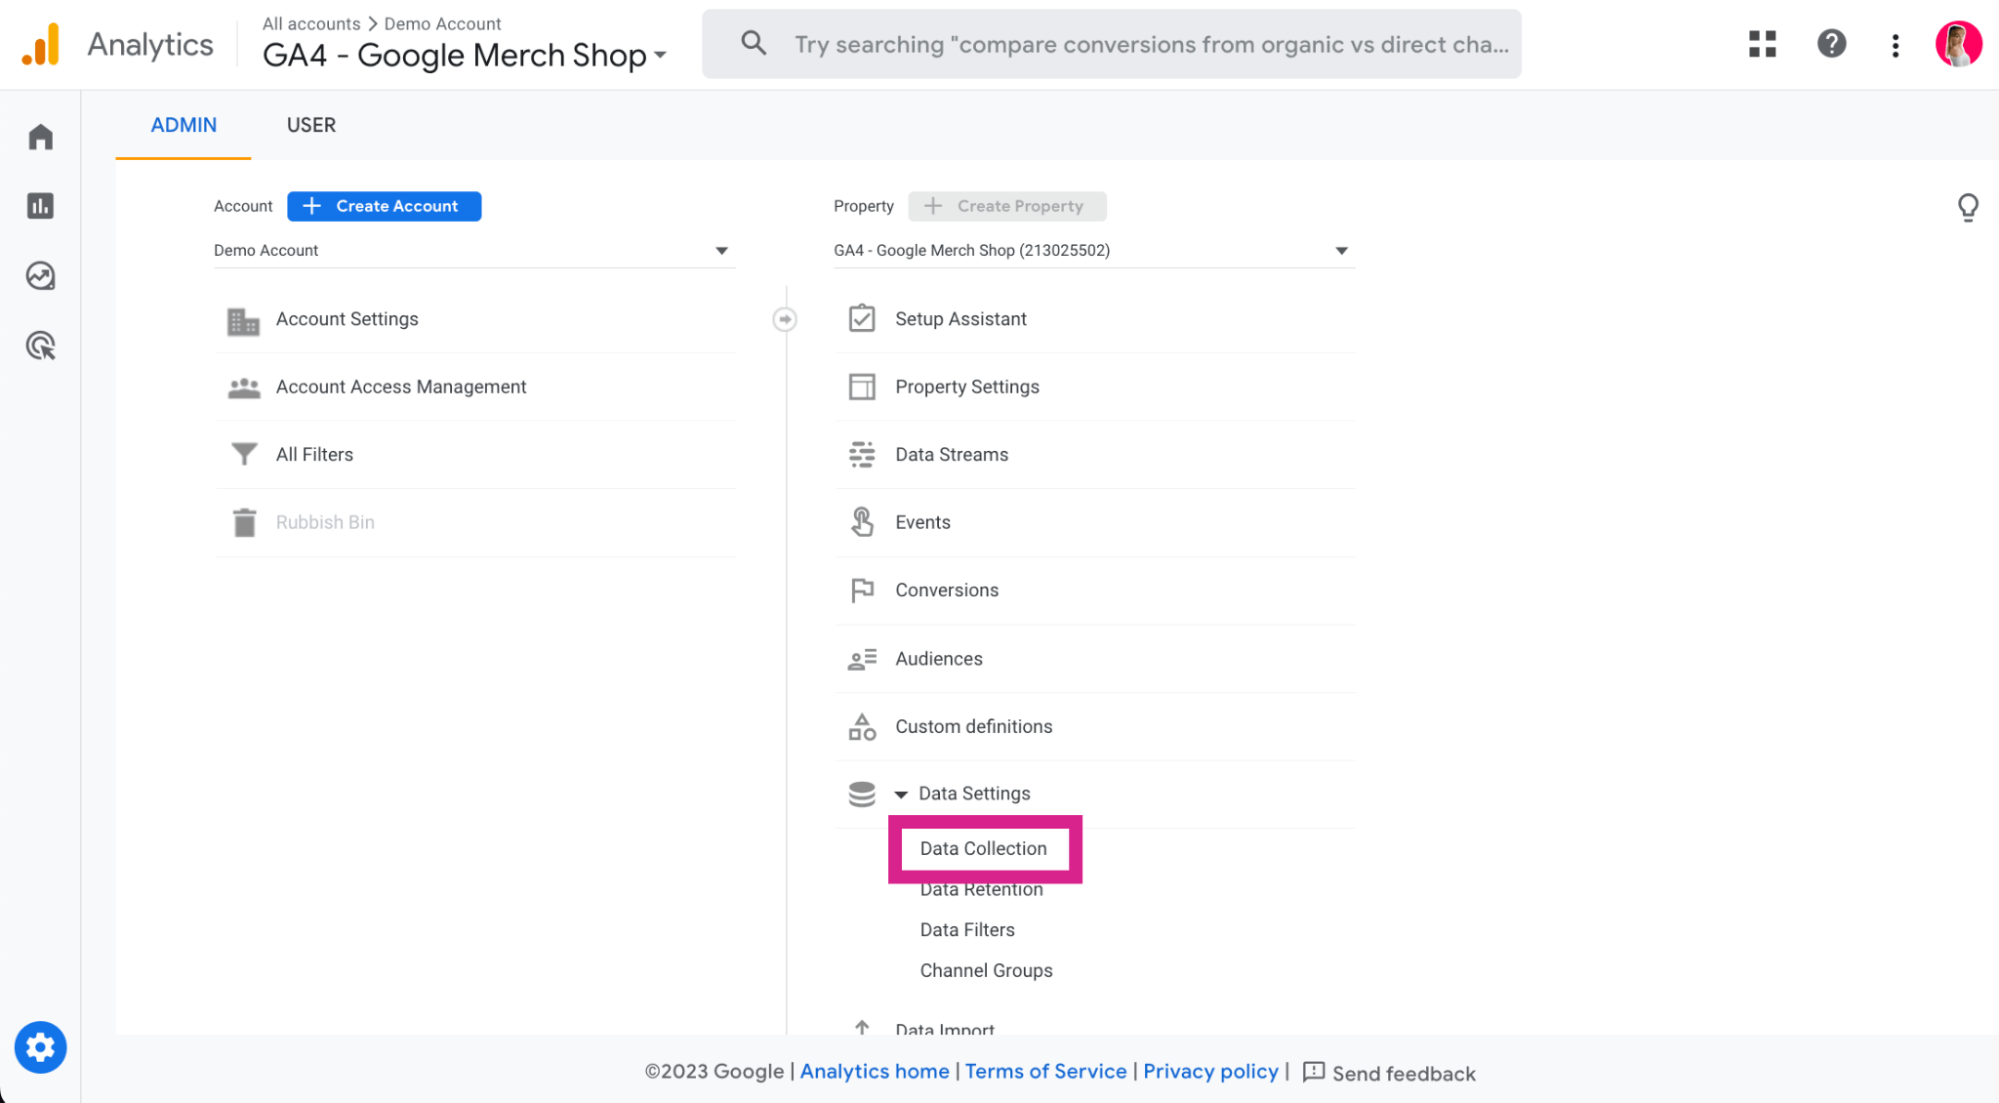Click the Send feedback text
Viewport: 1999px width, 1103px height.
point(1403,1073)
